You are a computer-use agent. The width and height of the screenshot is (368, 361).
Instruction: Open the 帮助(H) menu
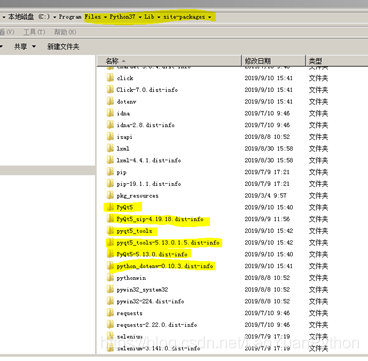click(65, 32)
